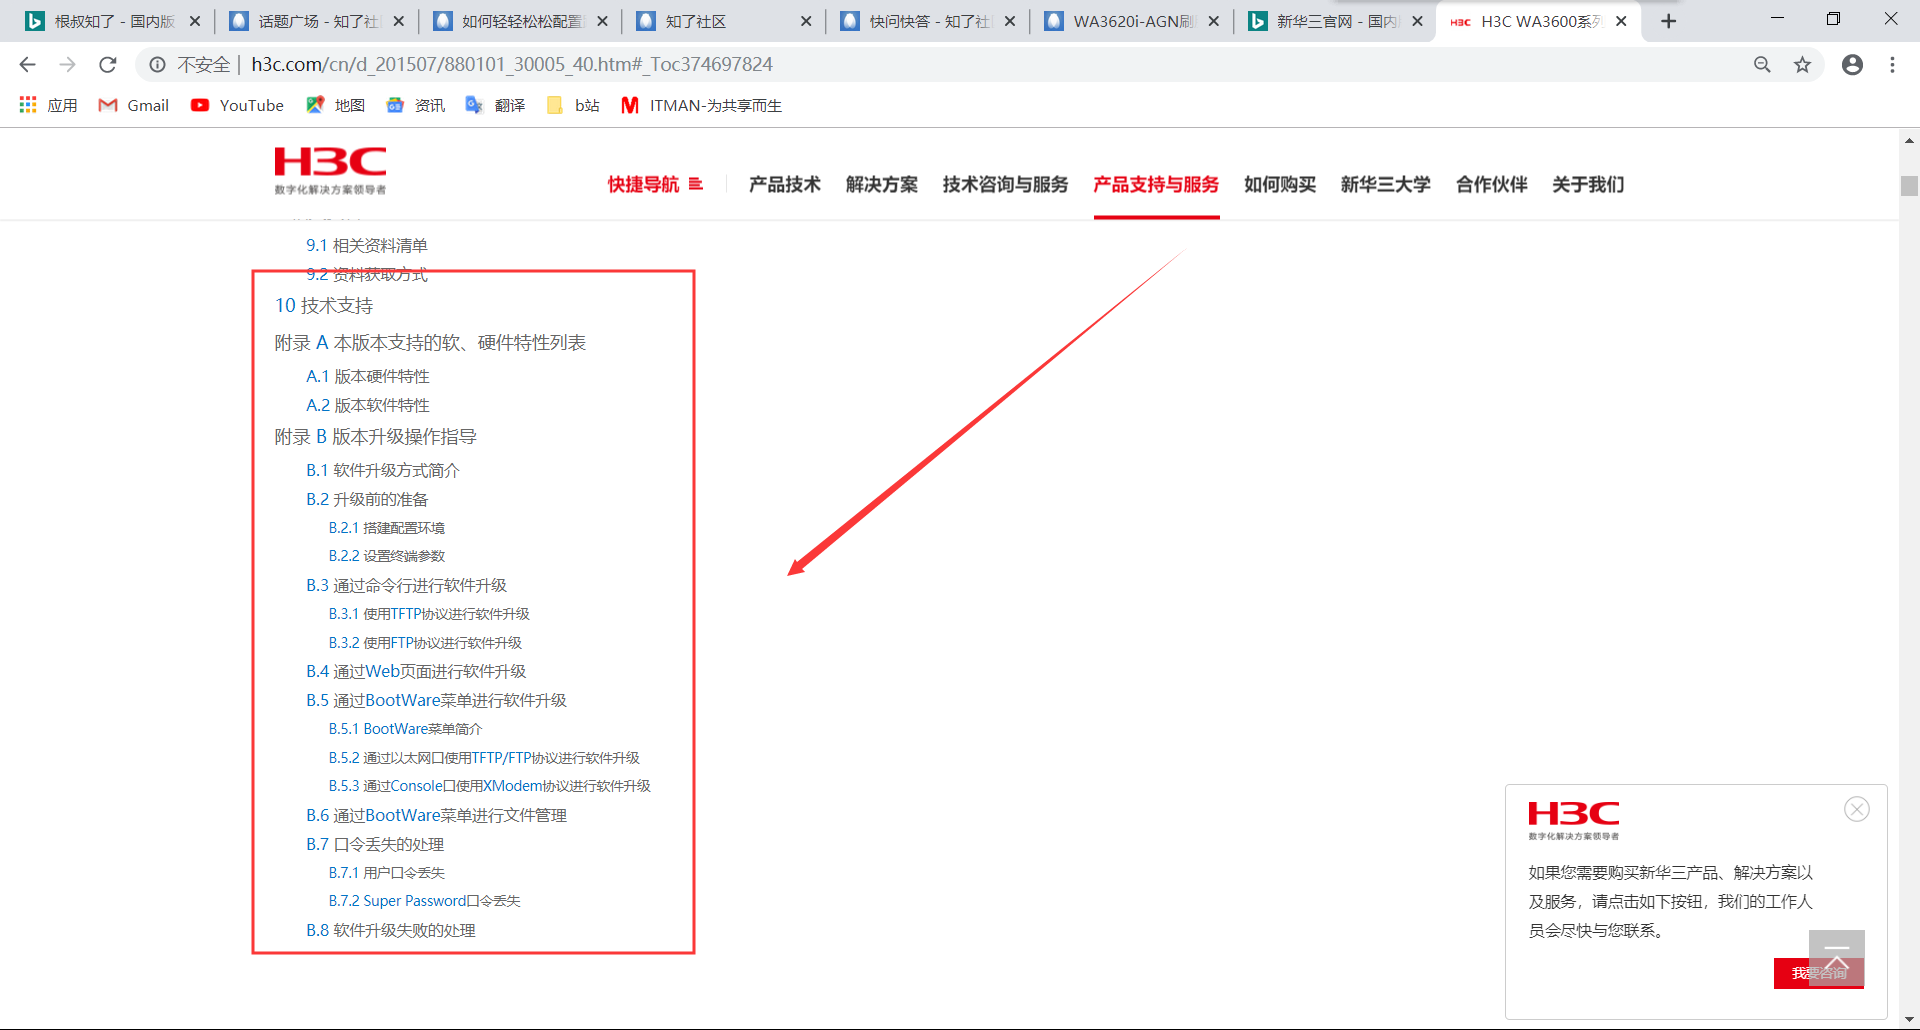Open the 资讯 news bookmark
Image resolution: width=1920 pixels, height=1030 pixels.
coord(415,105)
